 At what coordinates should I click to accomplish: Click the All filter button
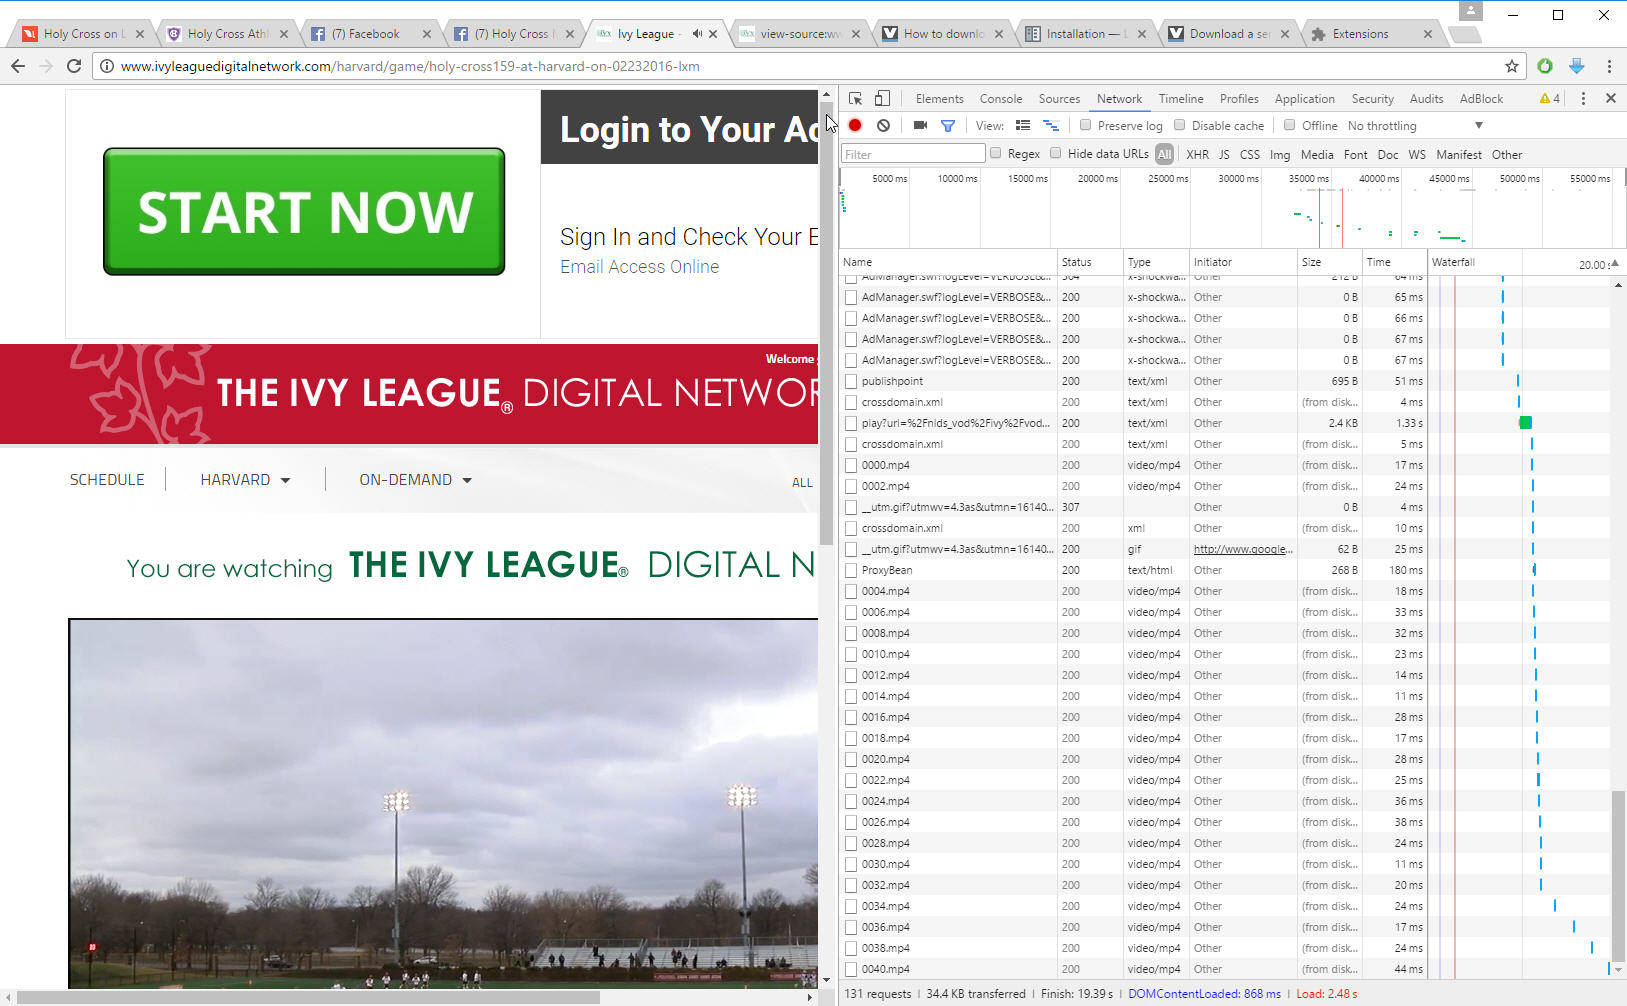[1164, 154]
